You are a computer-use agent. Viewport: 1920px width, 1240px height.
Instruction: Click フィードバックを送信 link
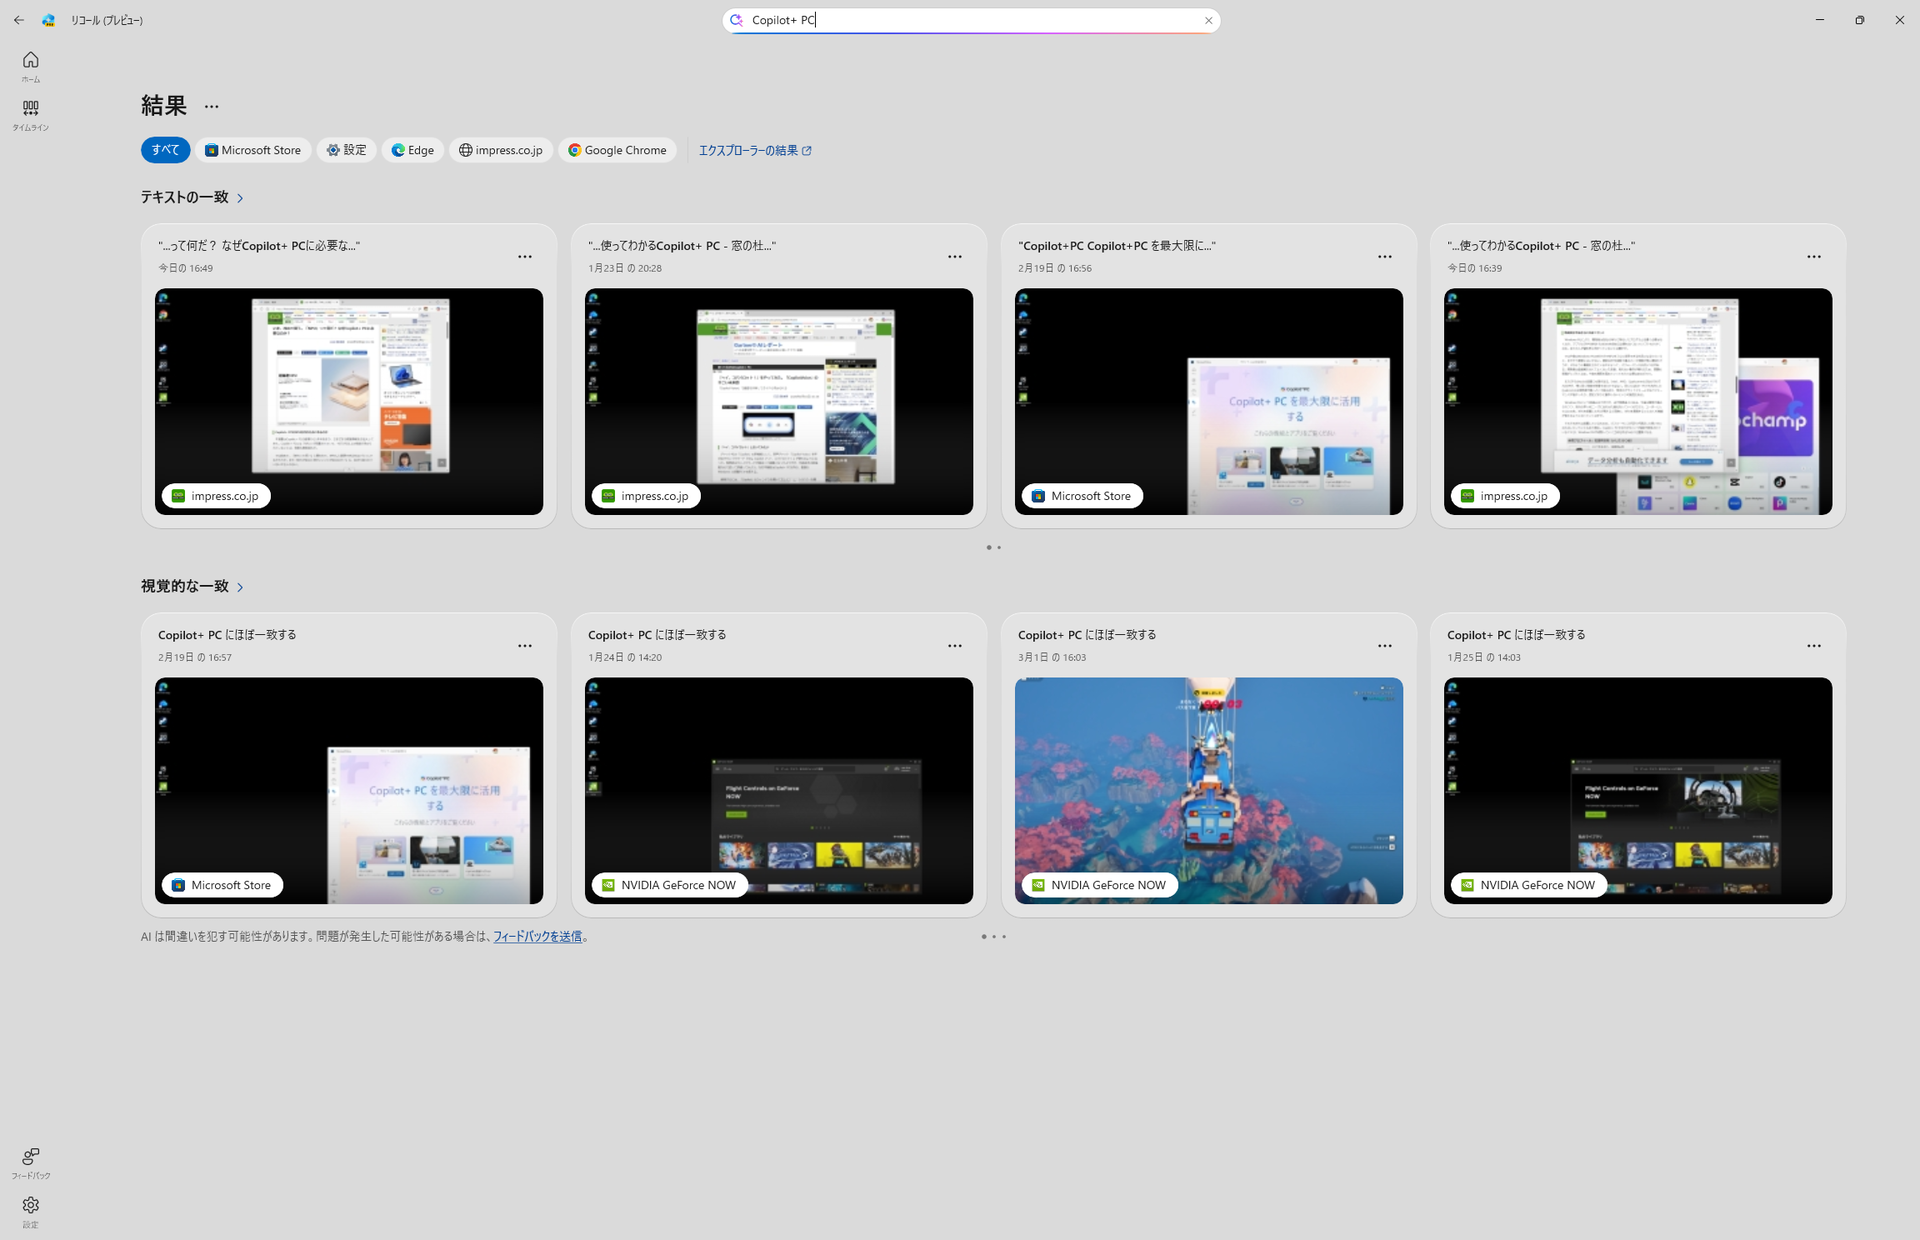(x=537, y=937)
